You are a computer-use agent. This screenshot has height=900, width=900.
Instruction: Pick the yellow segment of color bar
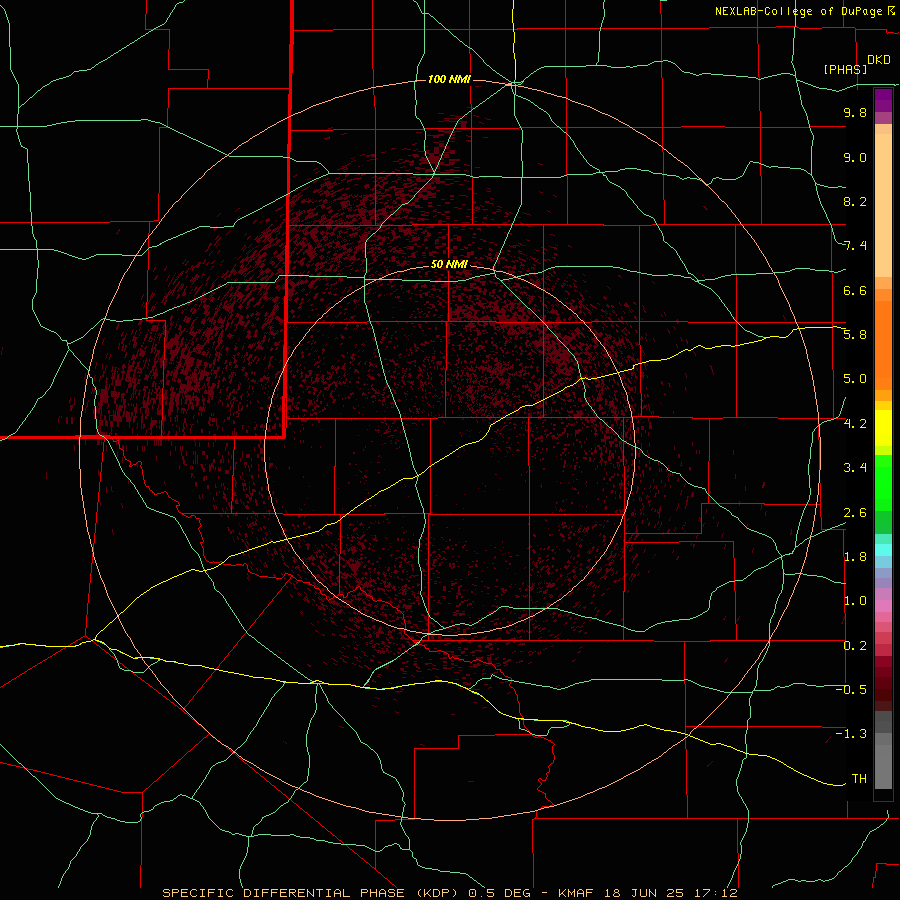[x=883, y=428]
